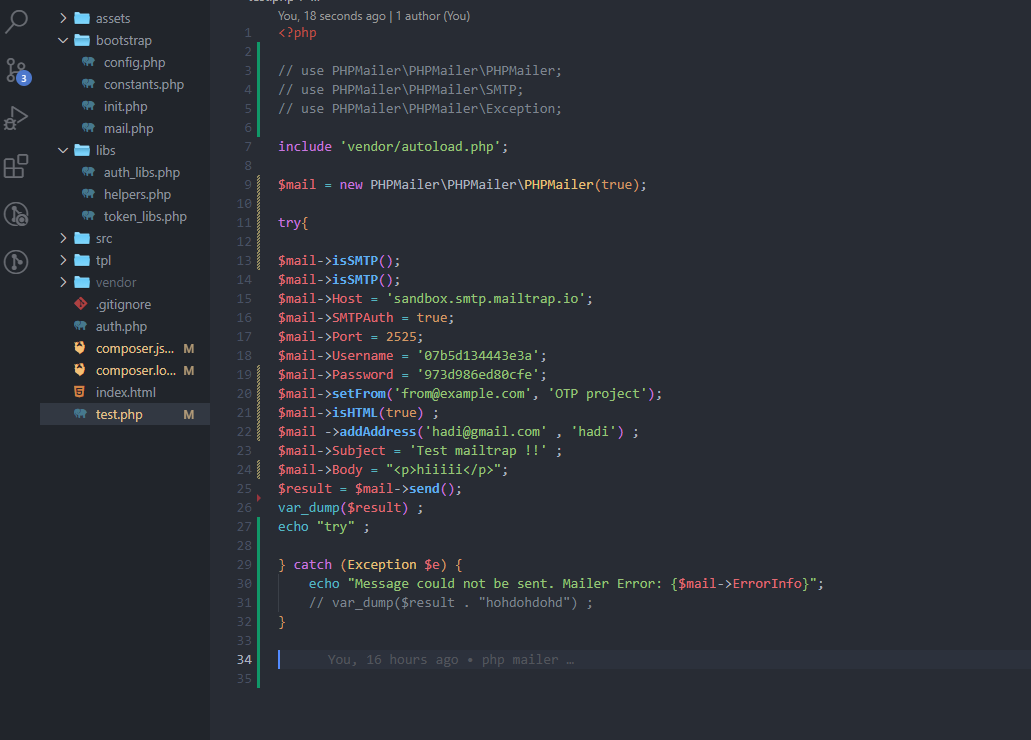This screenshot has width=1031, height=740.
Task: Select the vendor folder name
Action: (116, 283)
